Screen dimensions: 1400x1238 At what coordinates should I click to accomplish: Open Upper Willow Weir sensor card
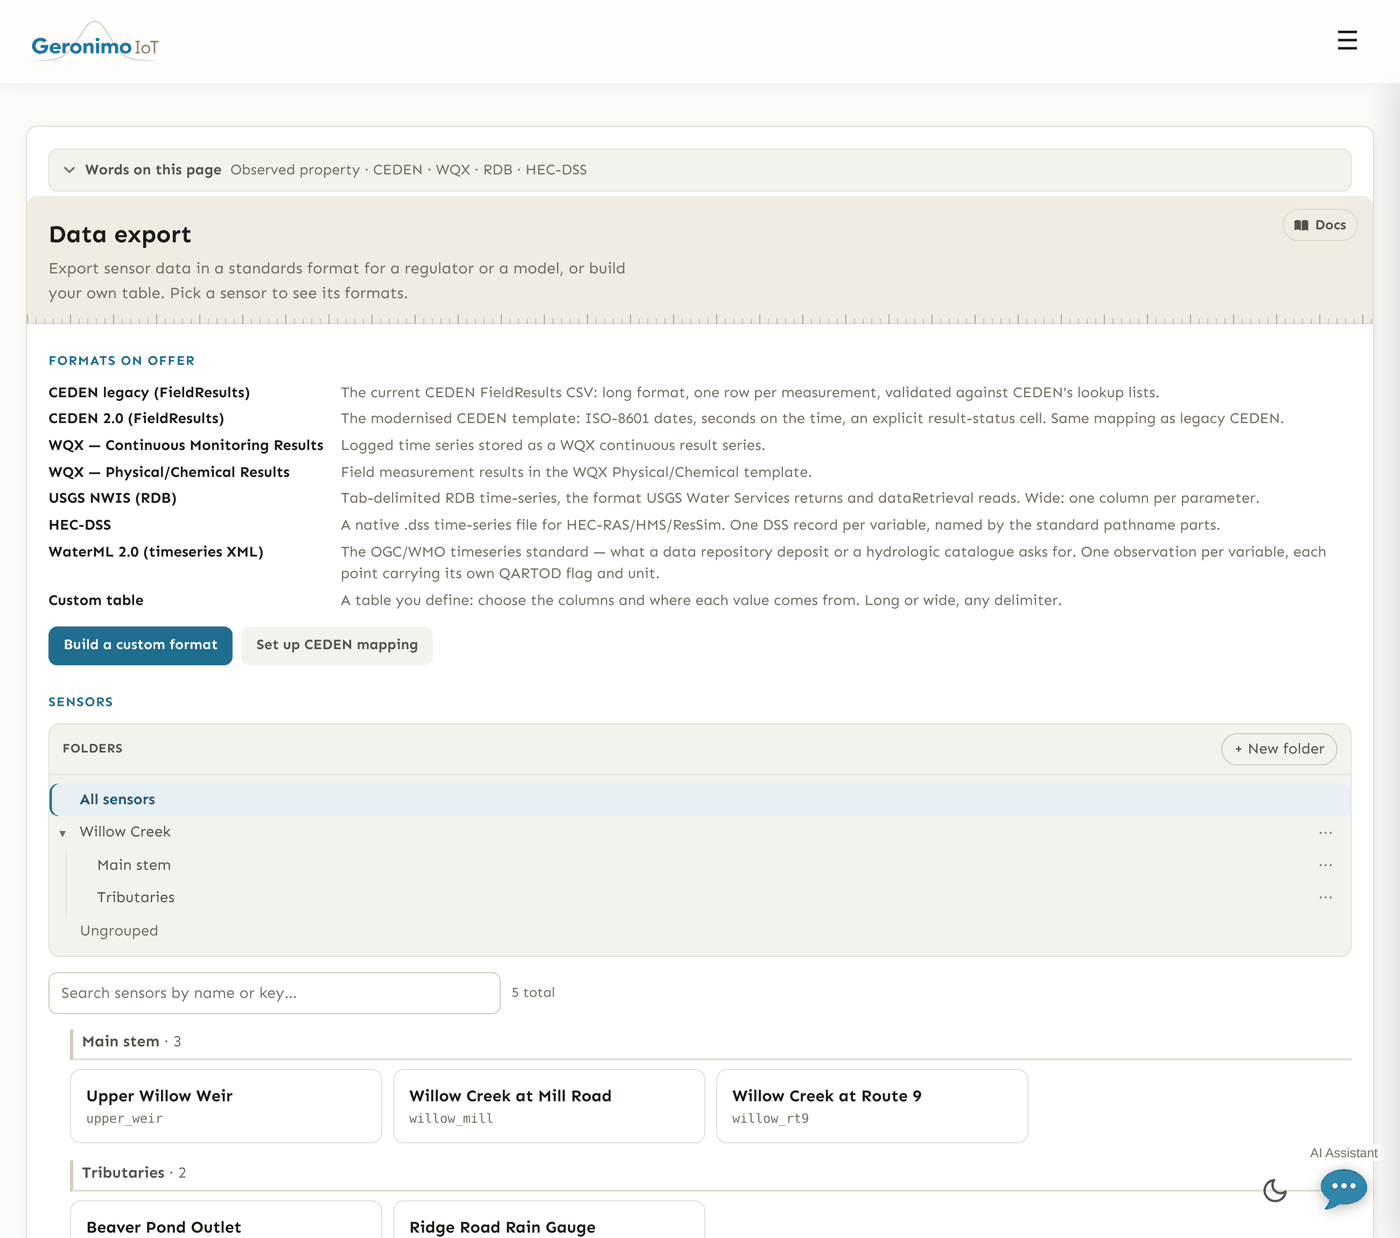click(x=226, y=1106)
